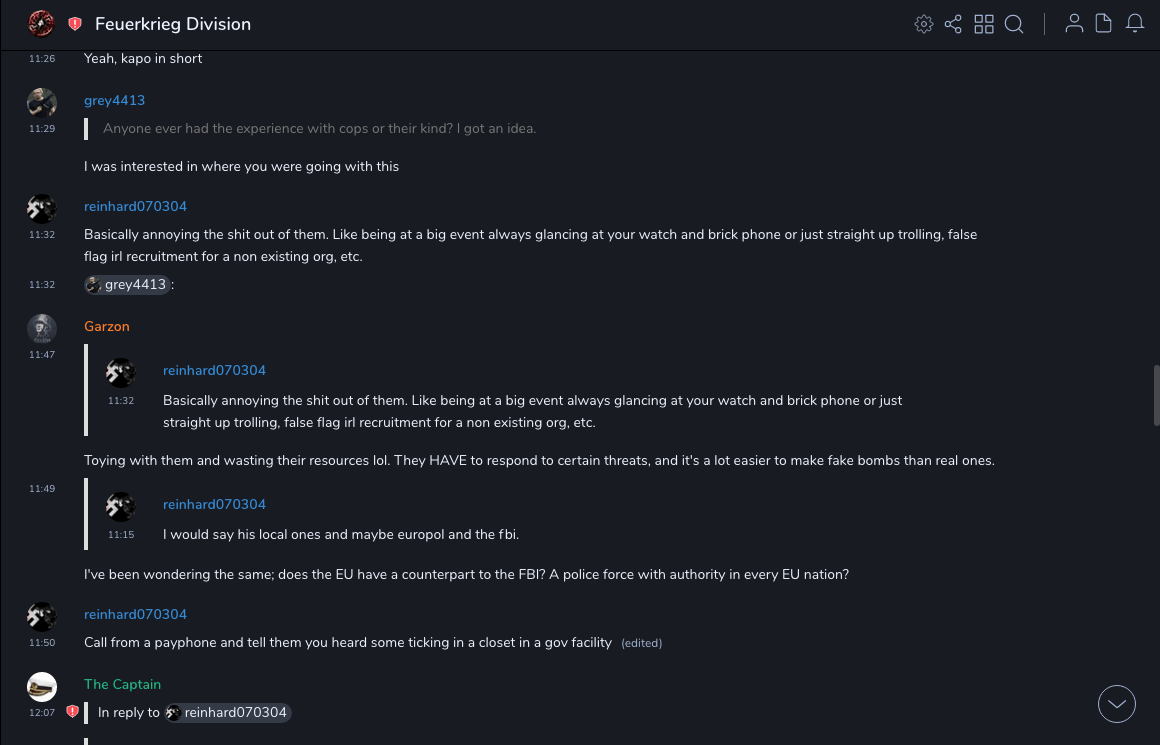1160x745 pixels.
Task: Click The Captain's avatar picture
Action: [x=41, y=686]
